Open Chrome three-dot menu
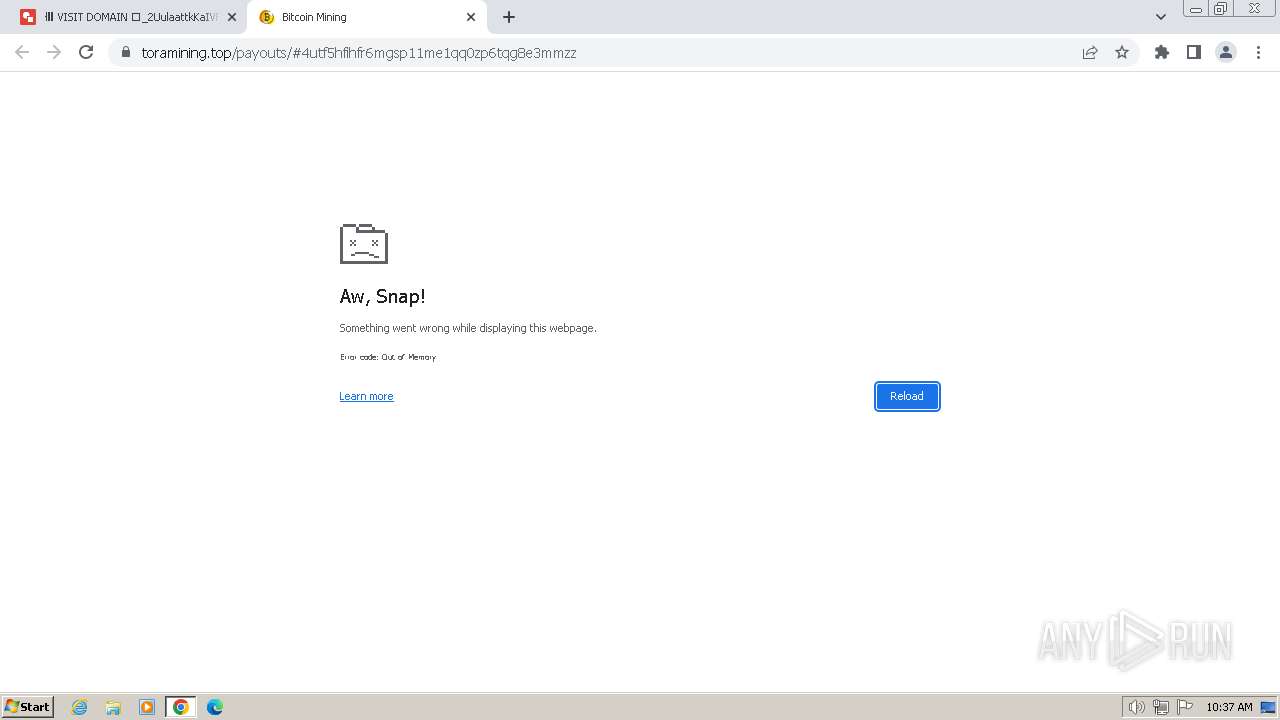 tap(1258, 52)
